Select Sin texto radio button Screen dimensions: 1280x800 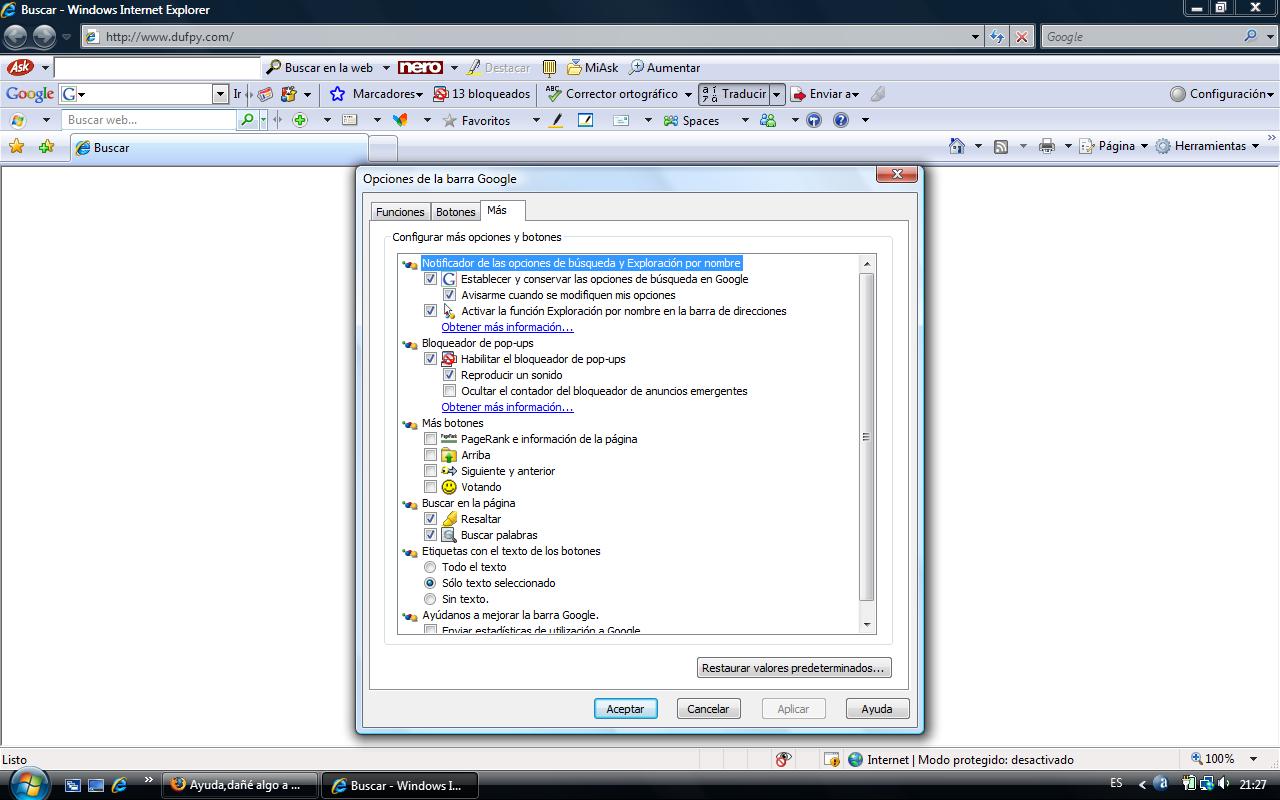pos(431,599)
